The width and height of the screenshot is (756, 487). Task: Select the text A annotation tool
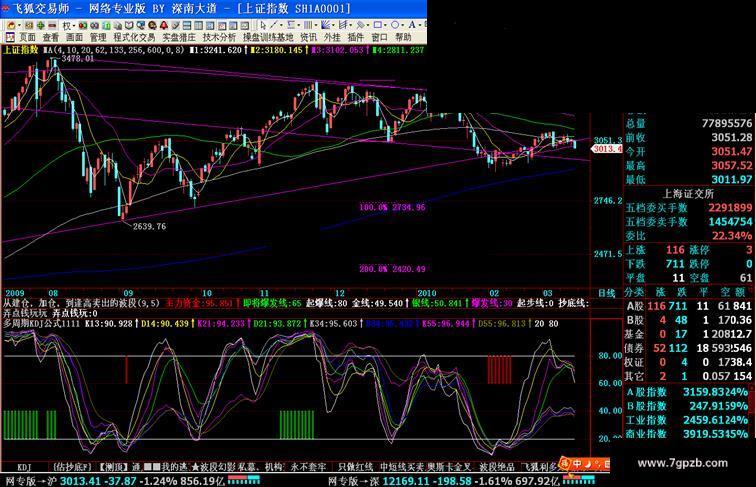[412, 25]
